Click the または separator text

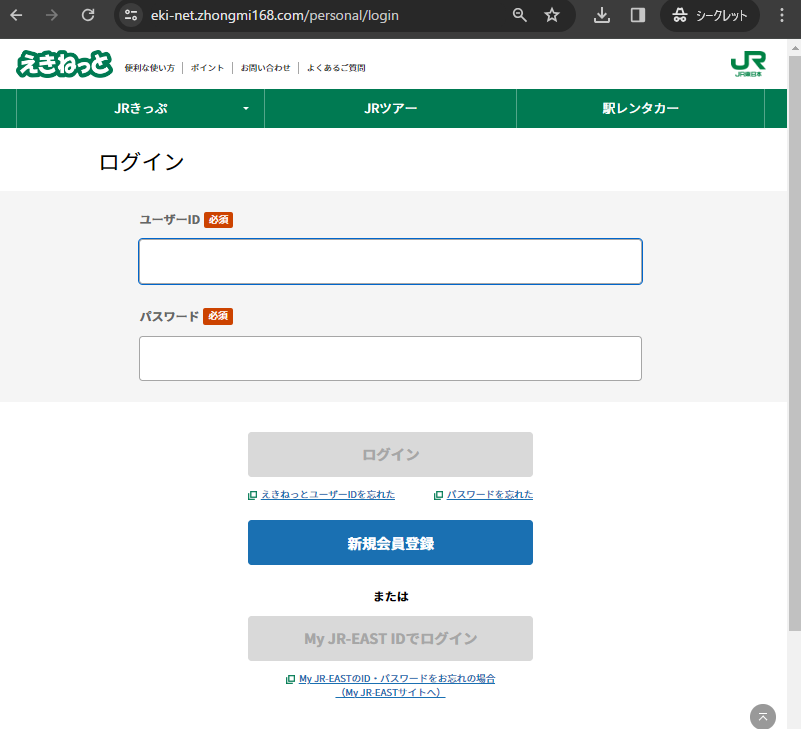[391, 597]
